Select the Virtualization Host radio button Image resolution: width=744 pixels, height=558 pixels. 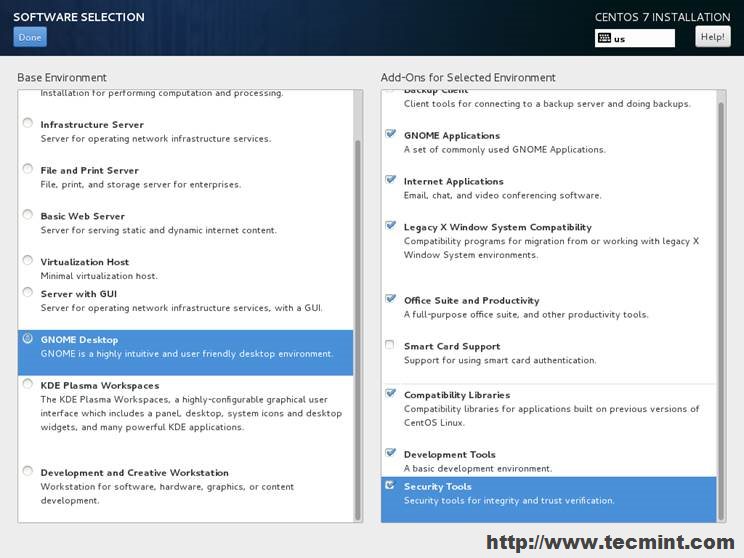28,260
